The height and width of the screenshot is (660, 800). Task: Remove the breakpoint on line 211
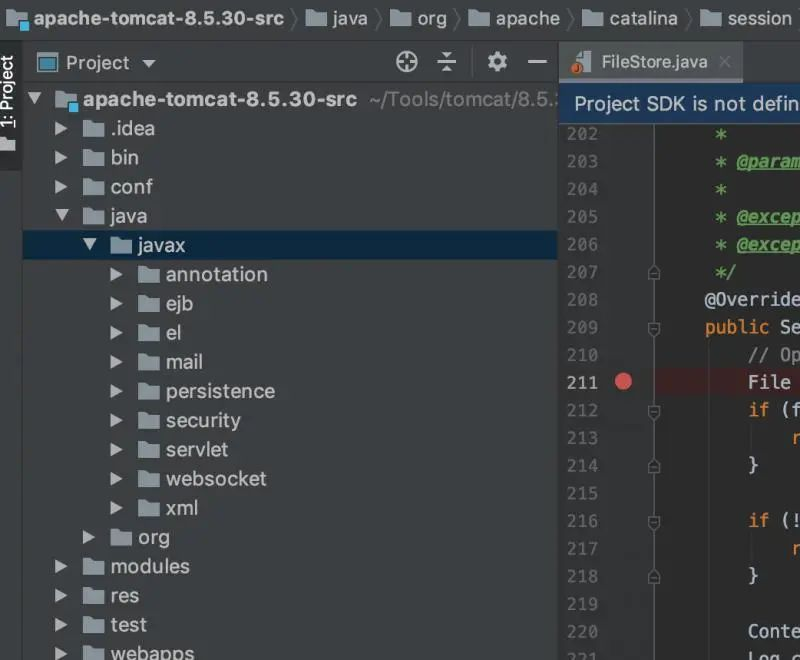pyautogui.click(x=623, y=382)
